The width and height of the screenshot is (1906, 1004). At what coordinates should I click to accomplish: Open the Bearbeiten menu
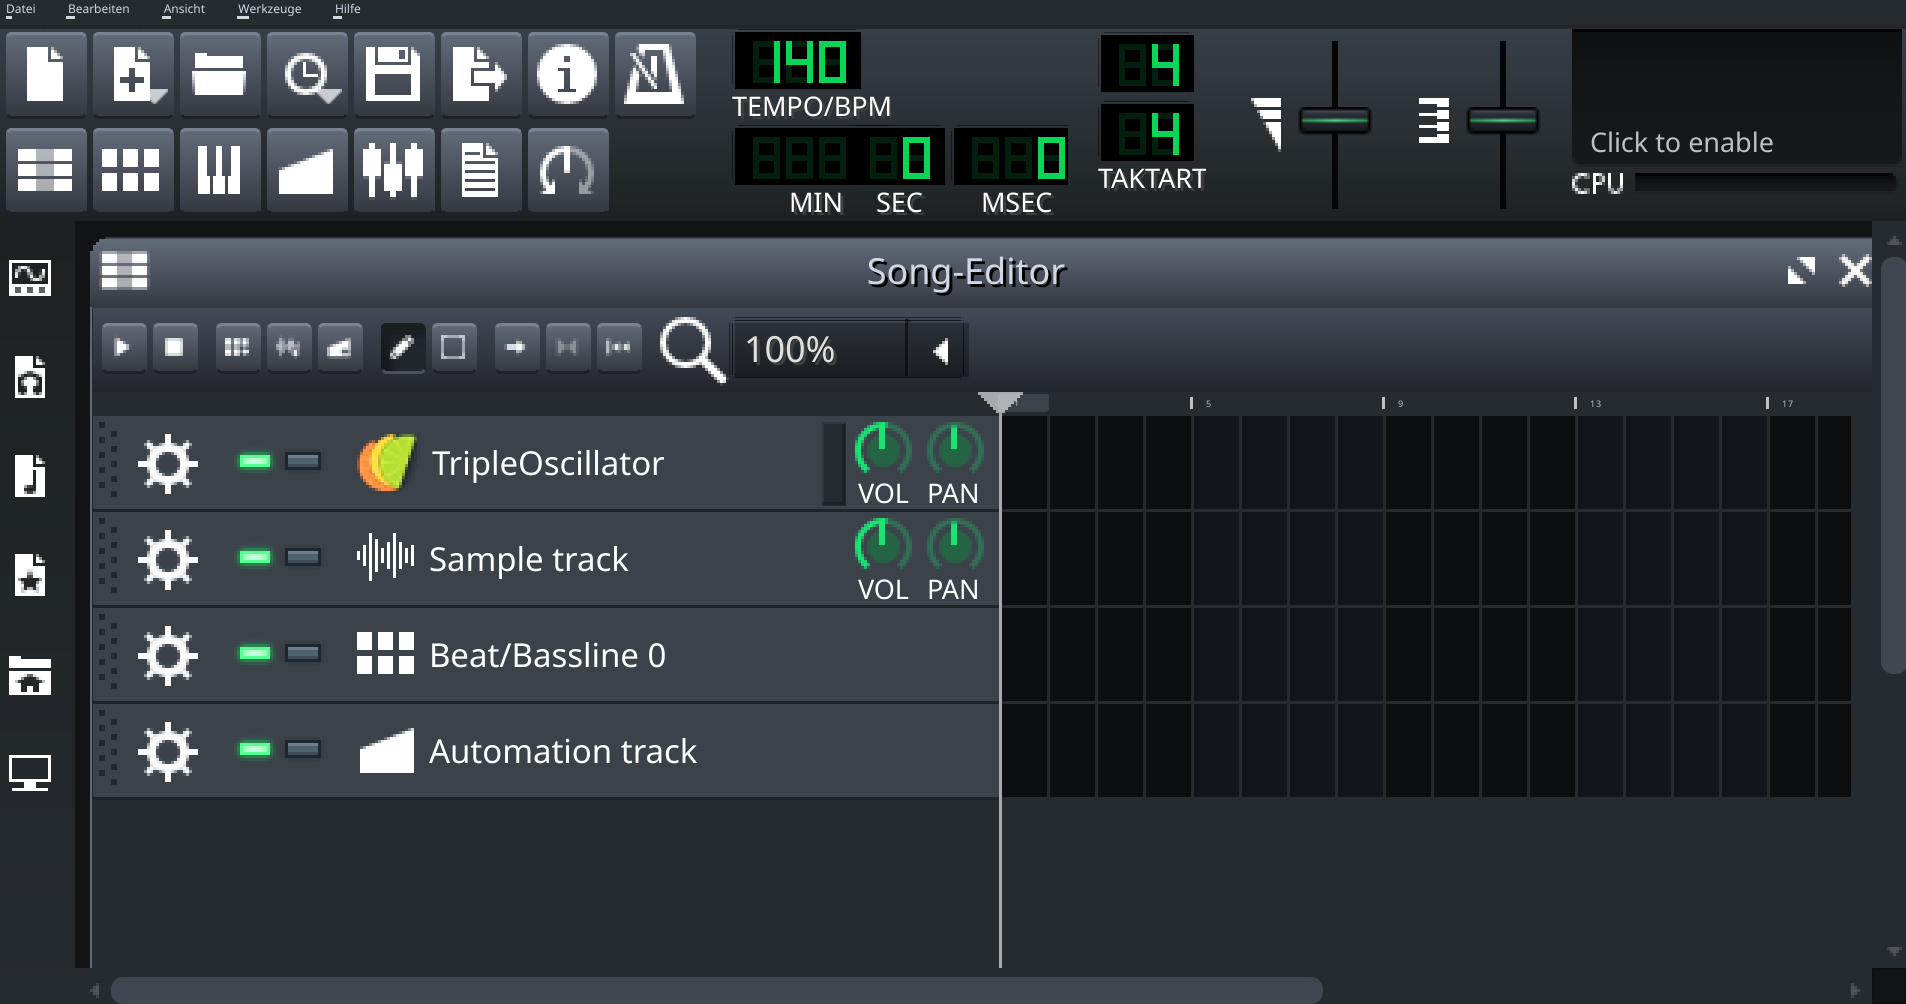[x=98, y=9]
